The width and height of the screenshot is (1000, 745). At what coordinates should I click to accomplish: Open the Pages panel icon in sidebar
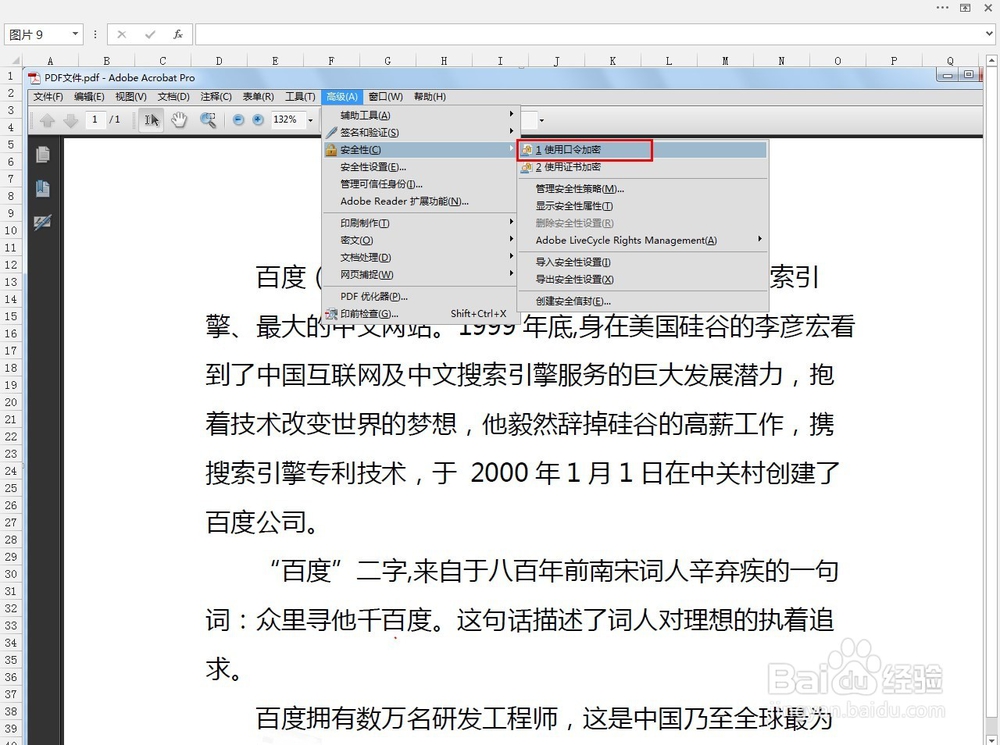click(x=43, y=155)
